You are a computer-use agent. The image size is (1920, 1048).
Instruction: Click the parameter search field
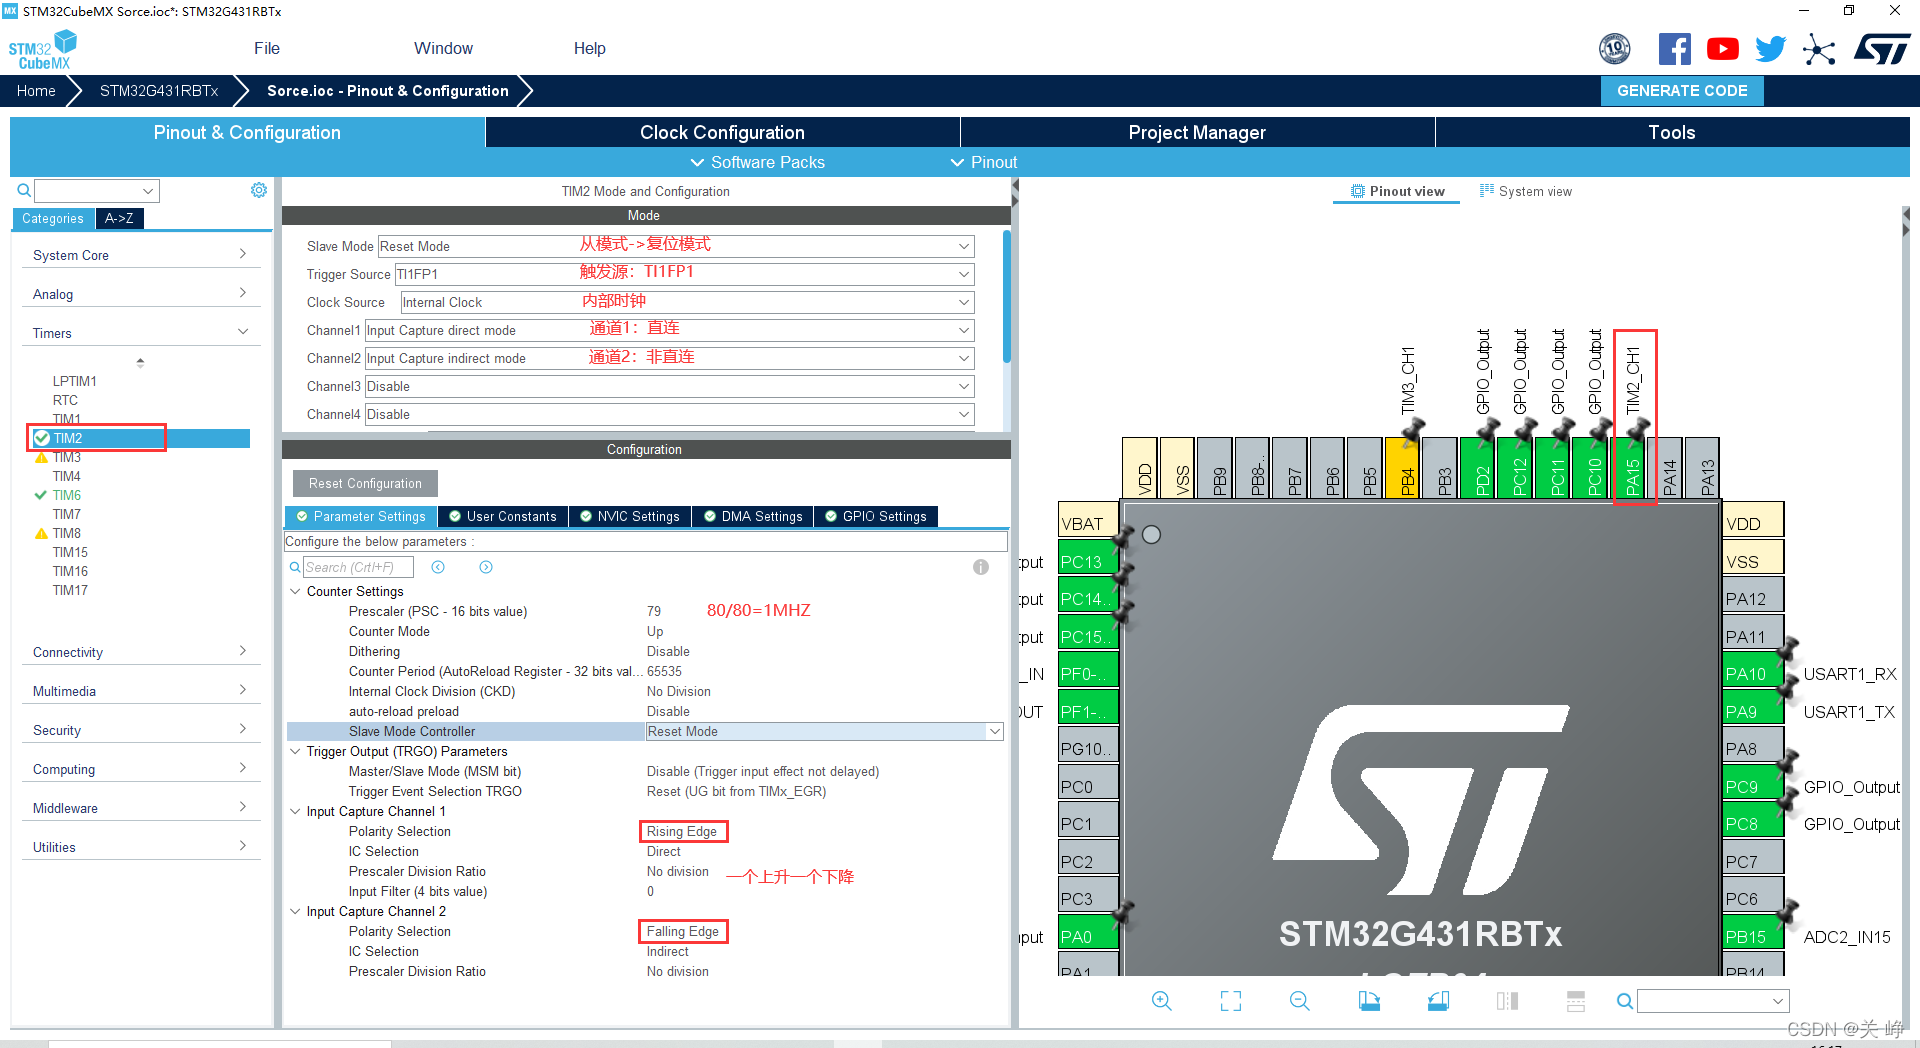358,567
